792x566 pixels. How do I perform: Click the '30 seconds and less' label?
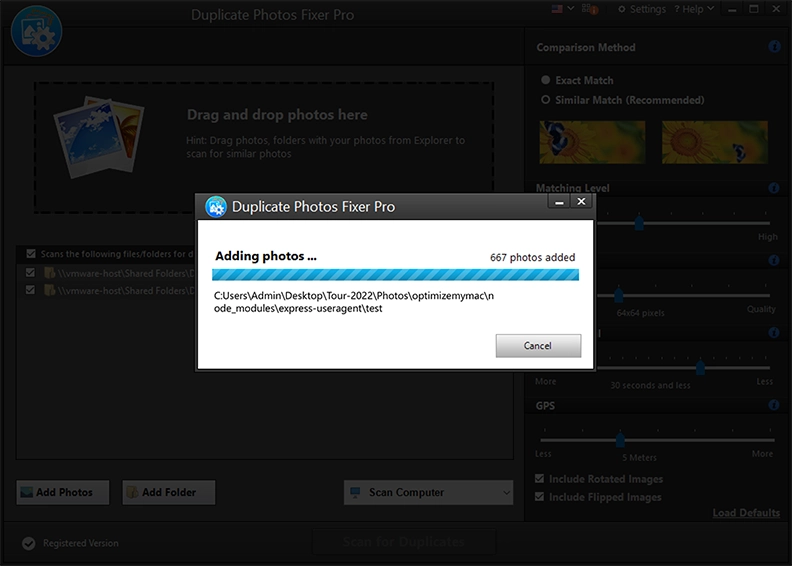[650, 385]
